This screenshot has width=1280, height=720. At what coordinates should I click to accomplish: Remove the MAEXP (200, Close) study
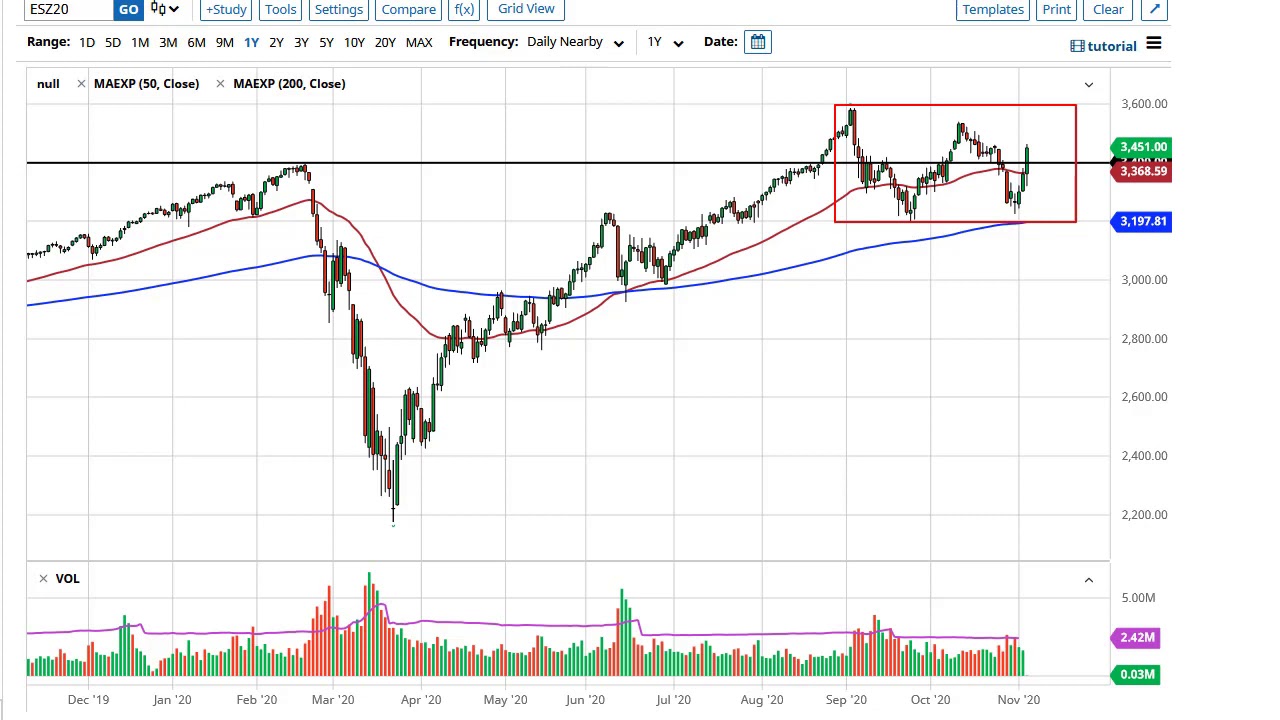coord(220,84)
